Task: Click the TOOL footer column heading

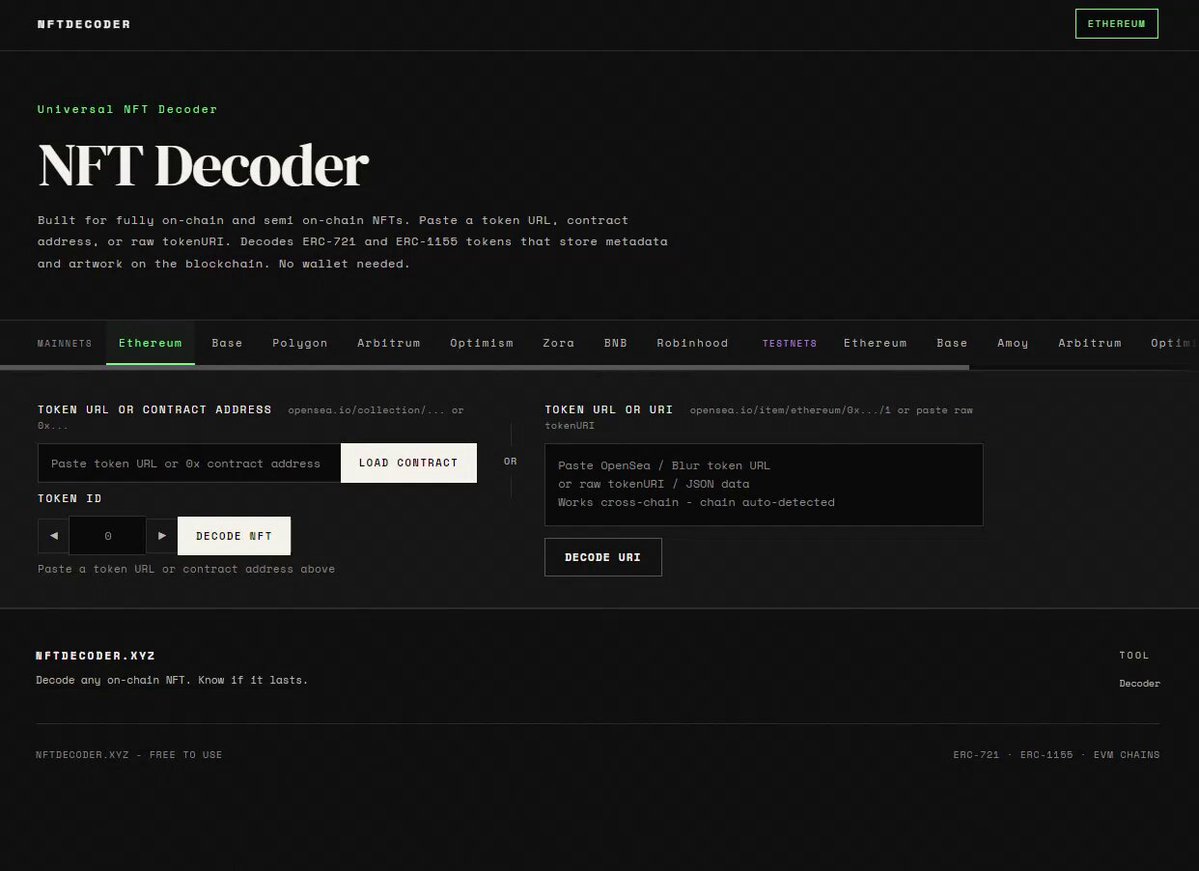Action: click(1134, 655)
